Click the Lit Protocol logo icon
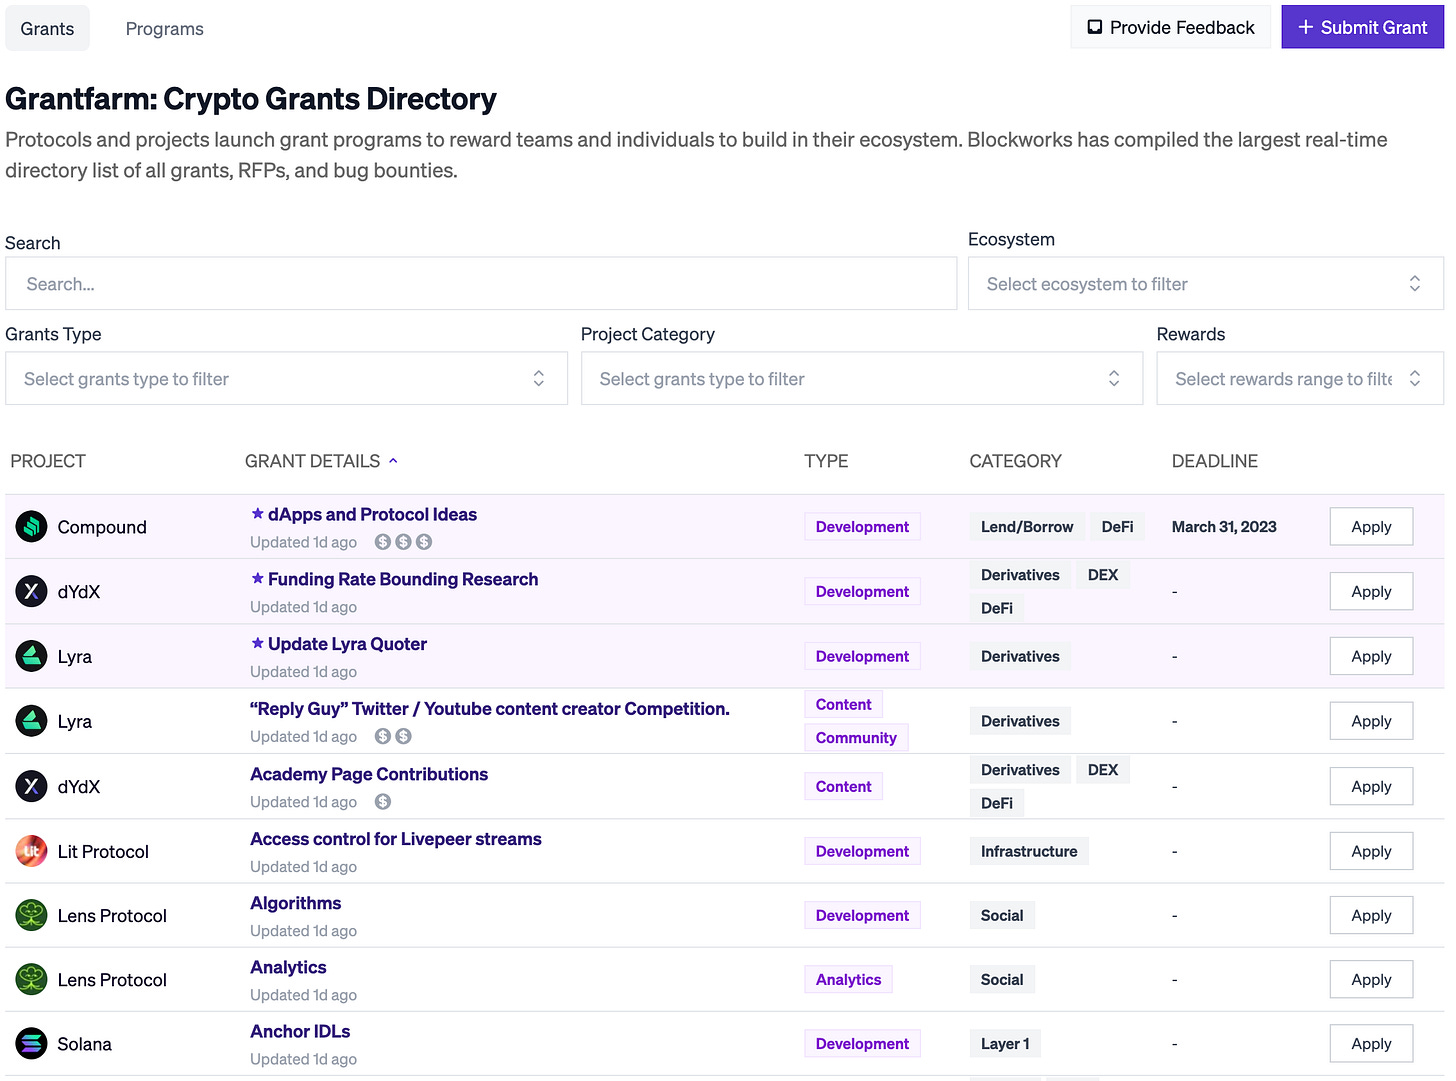1456x1081 pixels. 32,851
